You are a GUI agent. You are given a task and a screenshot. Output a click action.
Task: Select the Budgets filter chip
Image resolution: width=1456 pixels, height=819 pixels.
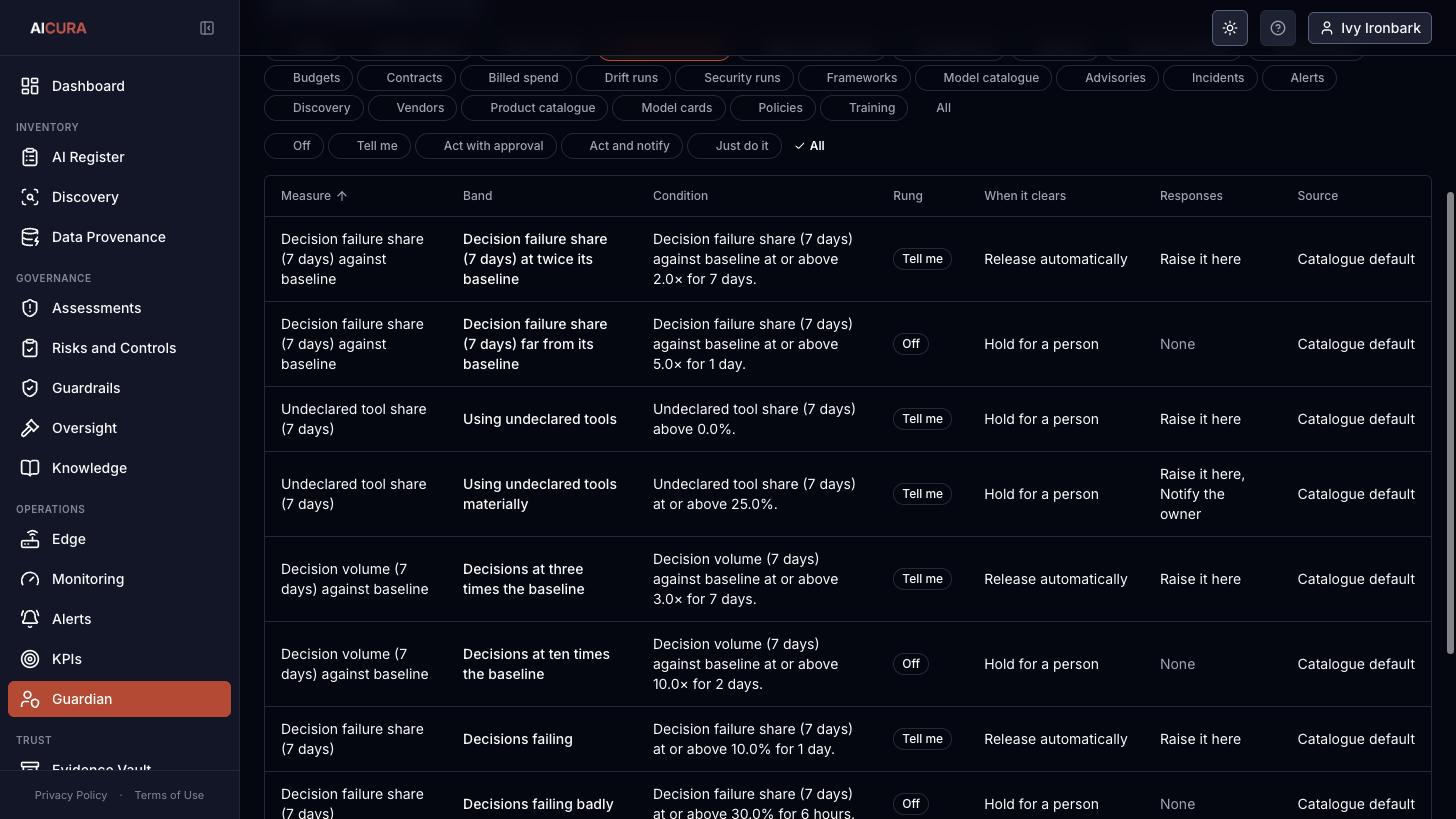pyautogui.click(x=308, y=78)
